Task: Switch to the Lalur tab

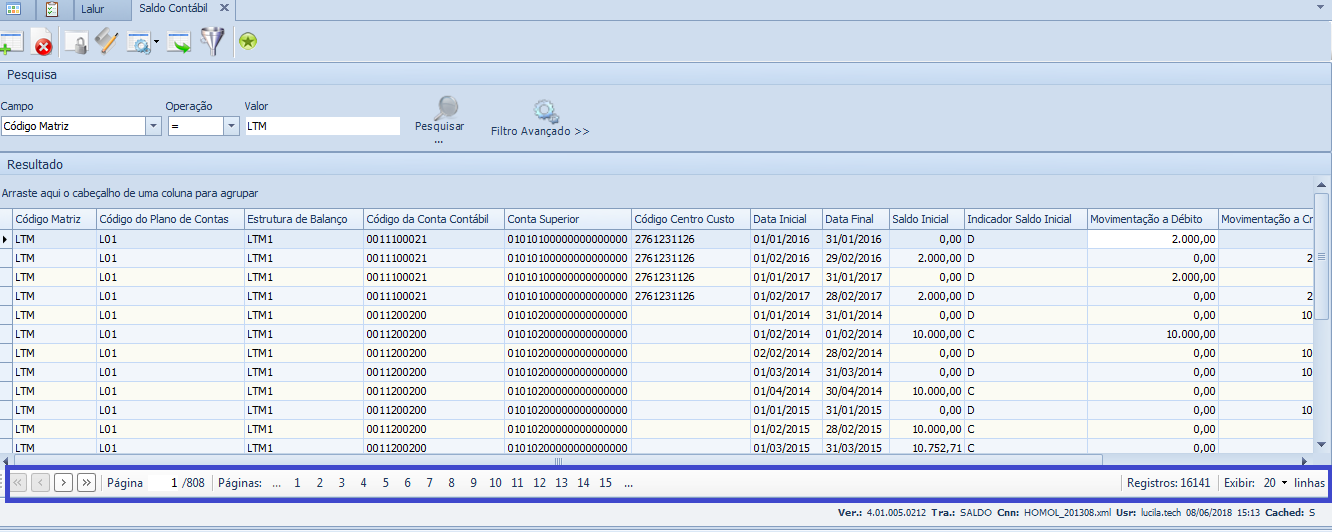Action: coord(92,9)
